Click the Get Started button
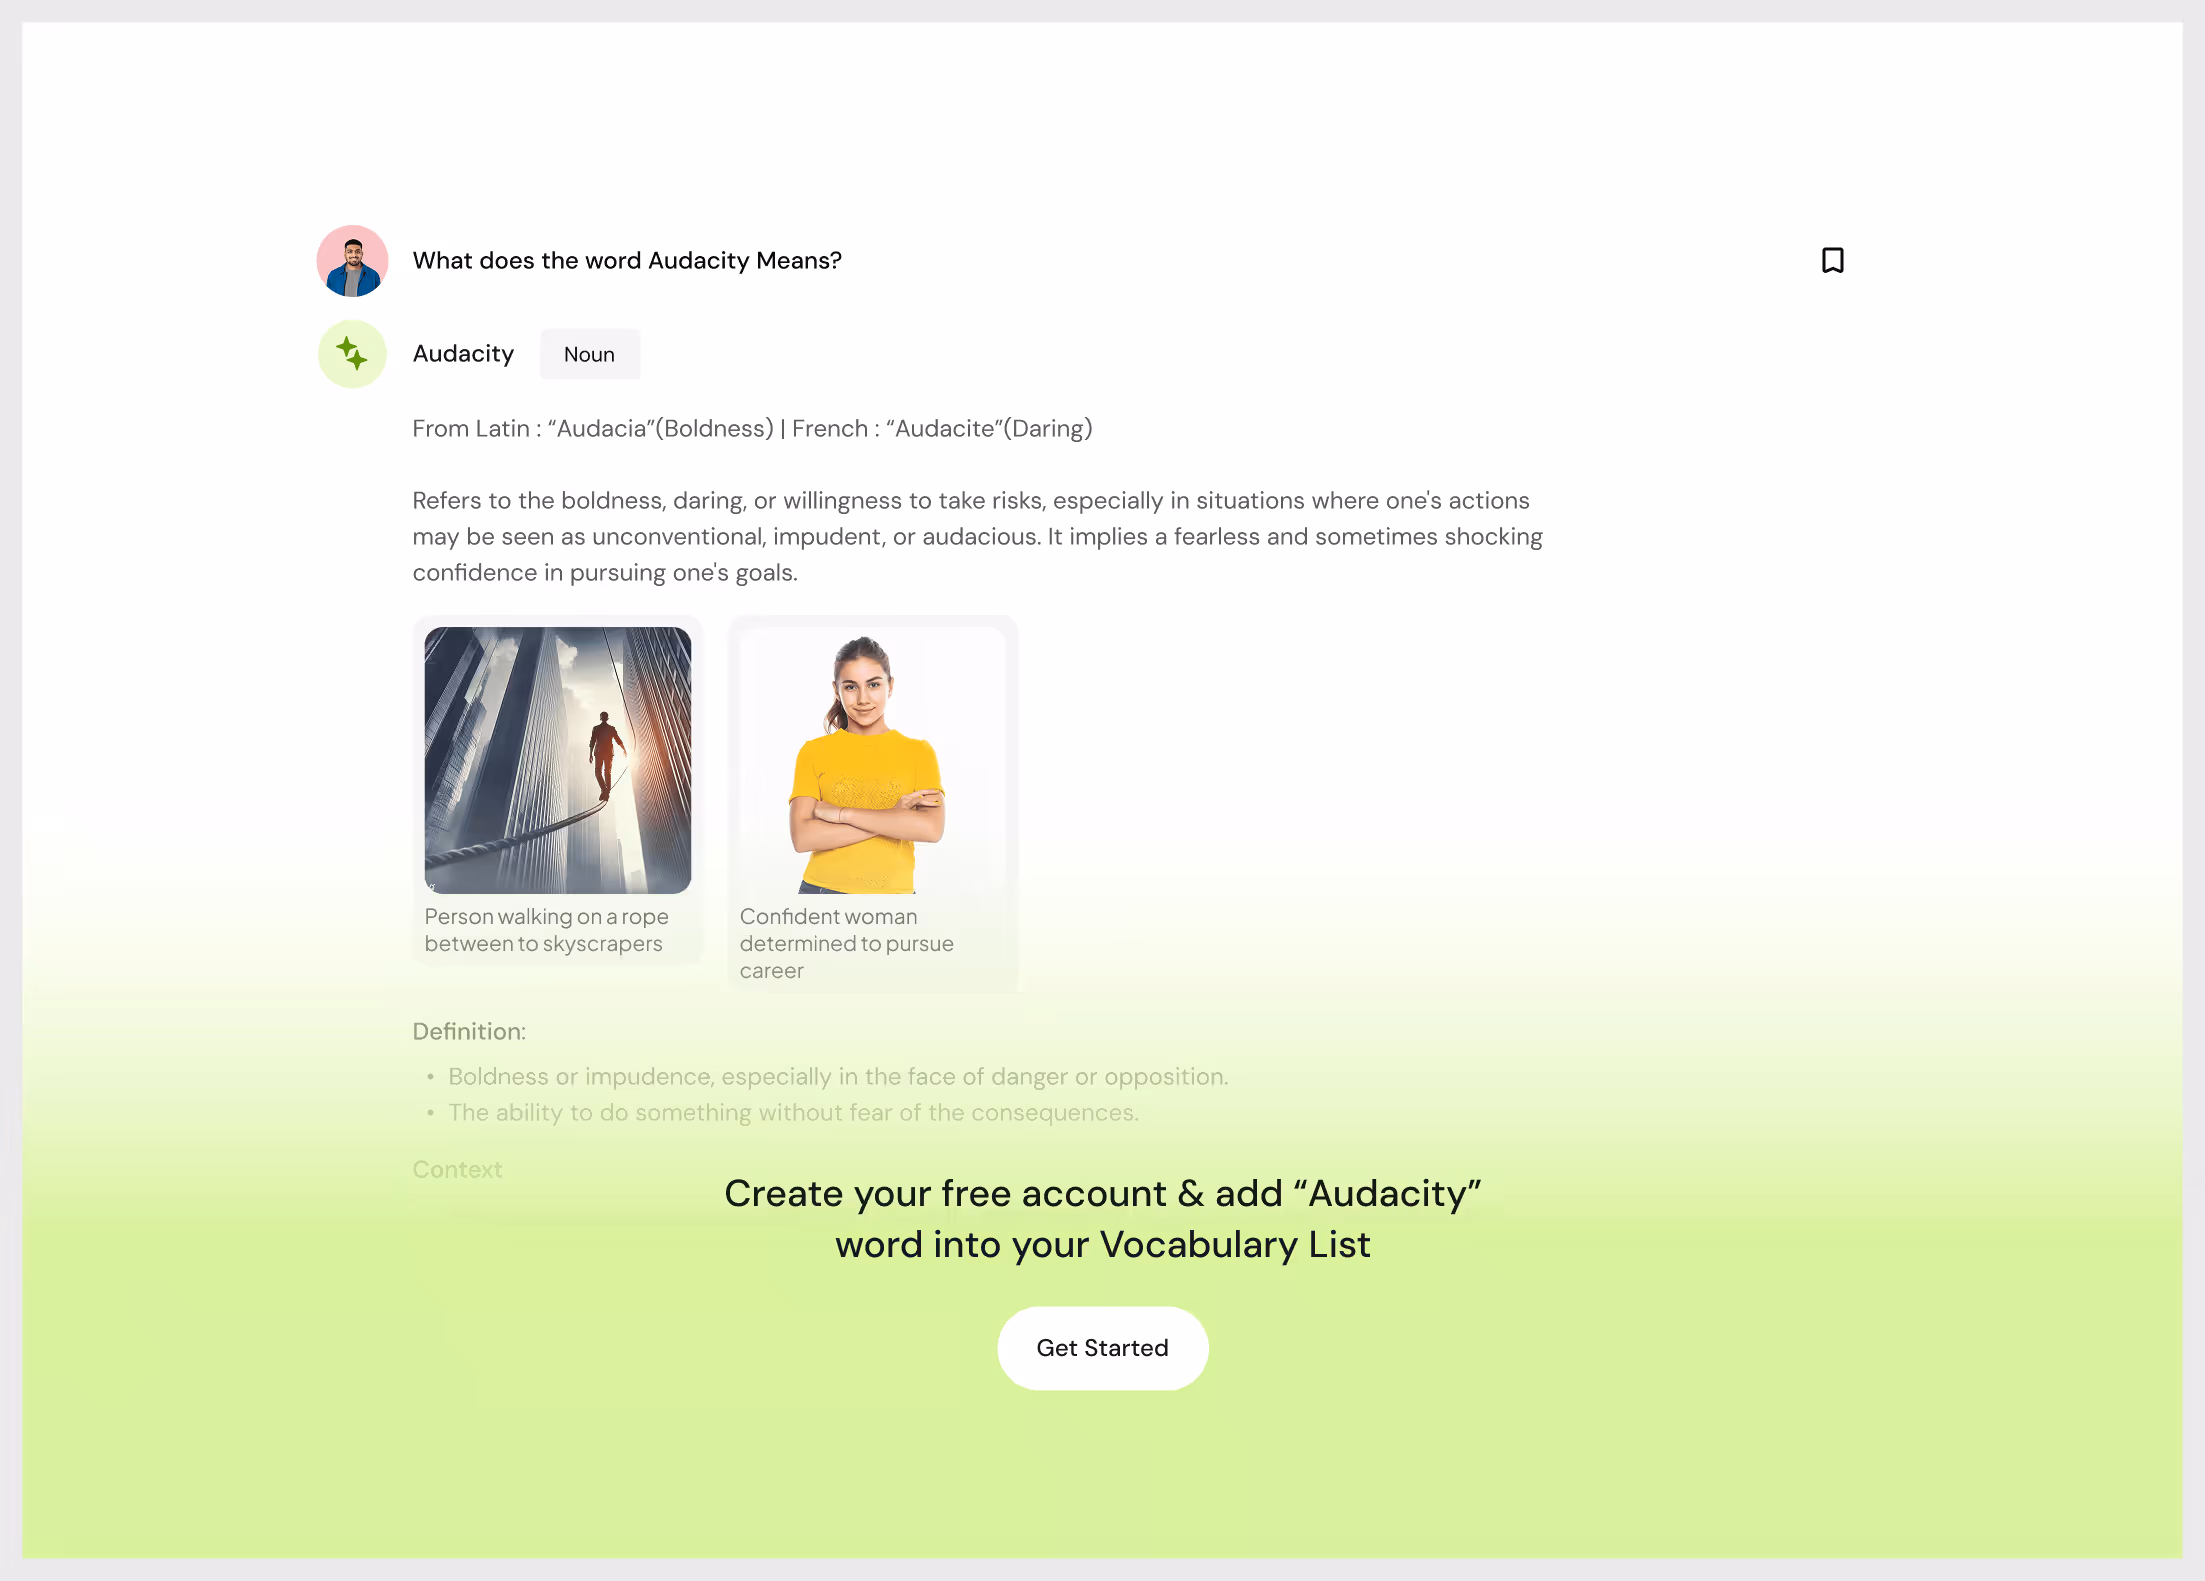Image resolution: width=2205 pixels, height=1581 pixels. pos(1102,1348)
